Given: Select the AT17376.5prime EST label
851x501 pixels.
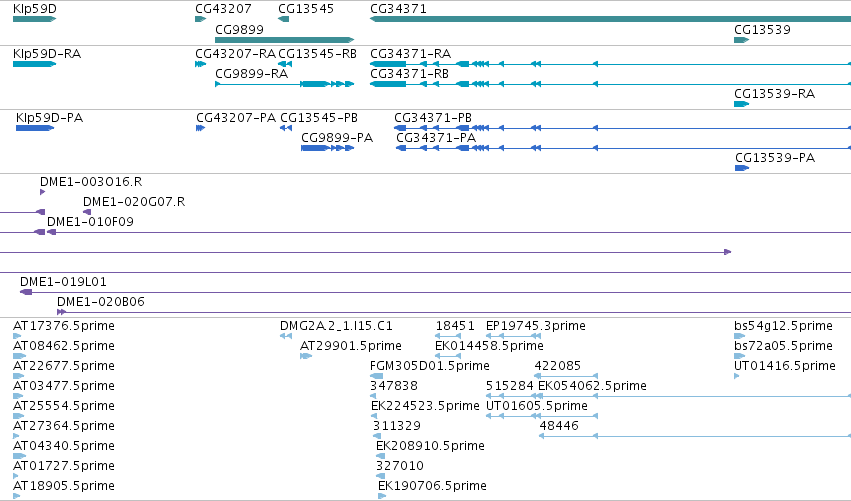Looking at the screenshot, I should pyautogui.click(x=64, y=326).
